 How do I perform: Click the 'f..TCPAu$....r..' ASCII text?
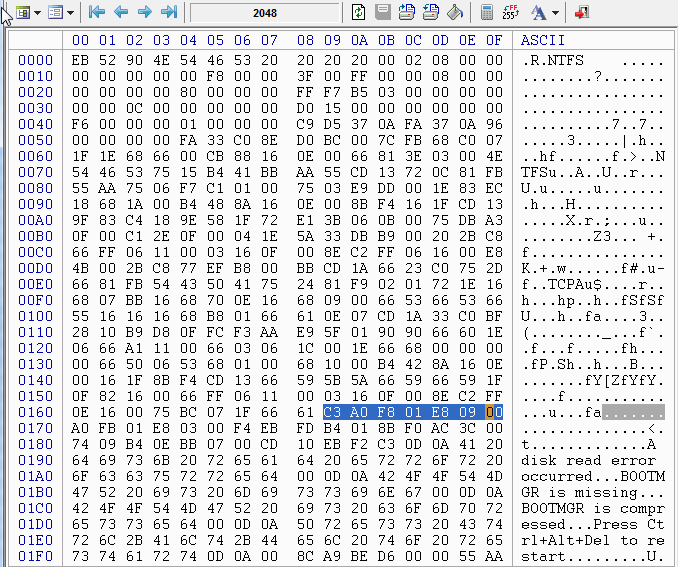[x=593, y=284]
